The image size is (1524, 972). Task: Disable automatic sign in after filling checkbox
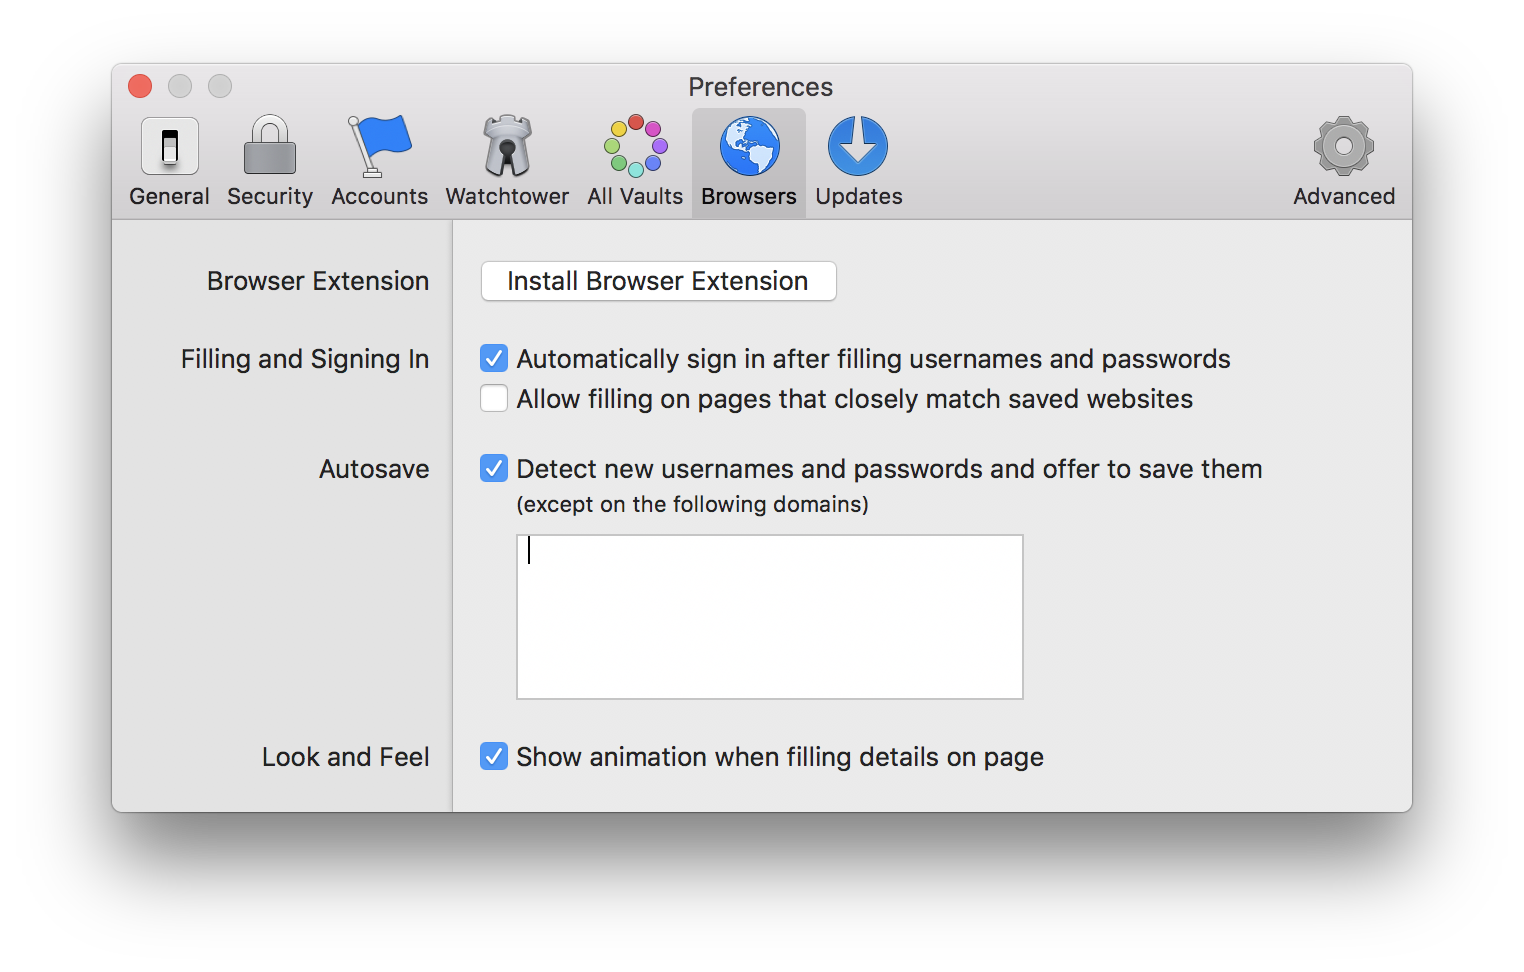point(494,358)
